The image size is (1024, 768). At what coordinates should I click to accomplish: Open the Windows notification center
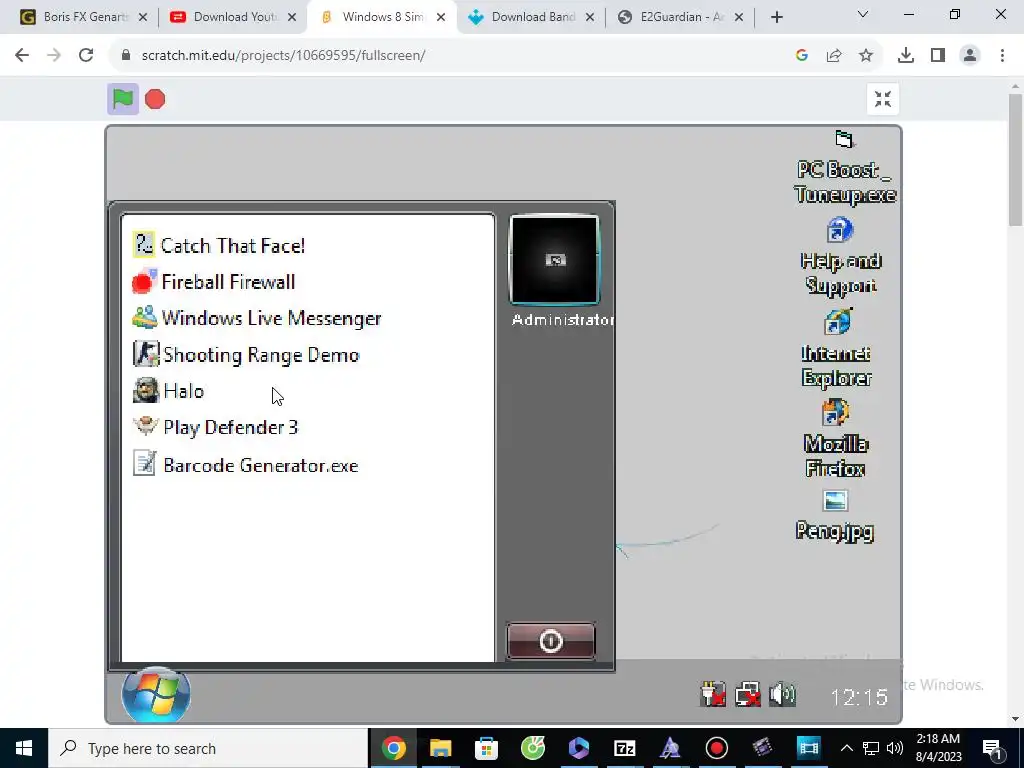tap(991, 748)
